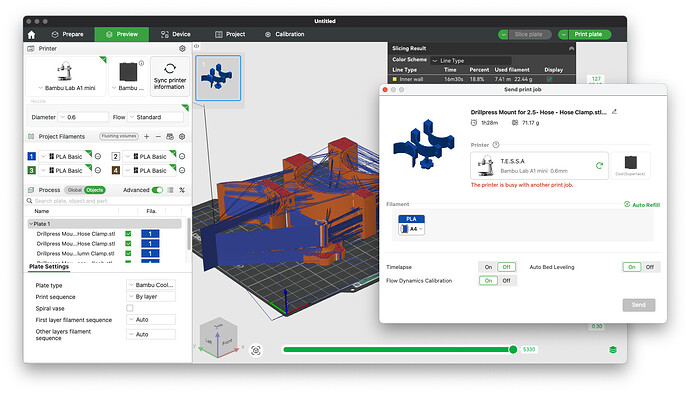Edit the print job name
This screenshot has width=690, height=393.
[x=614, y=112]
